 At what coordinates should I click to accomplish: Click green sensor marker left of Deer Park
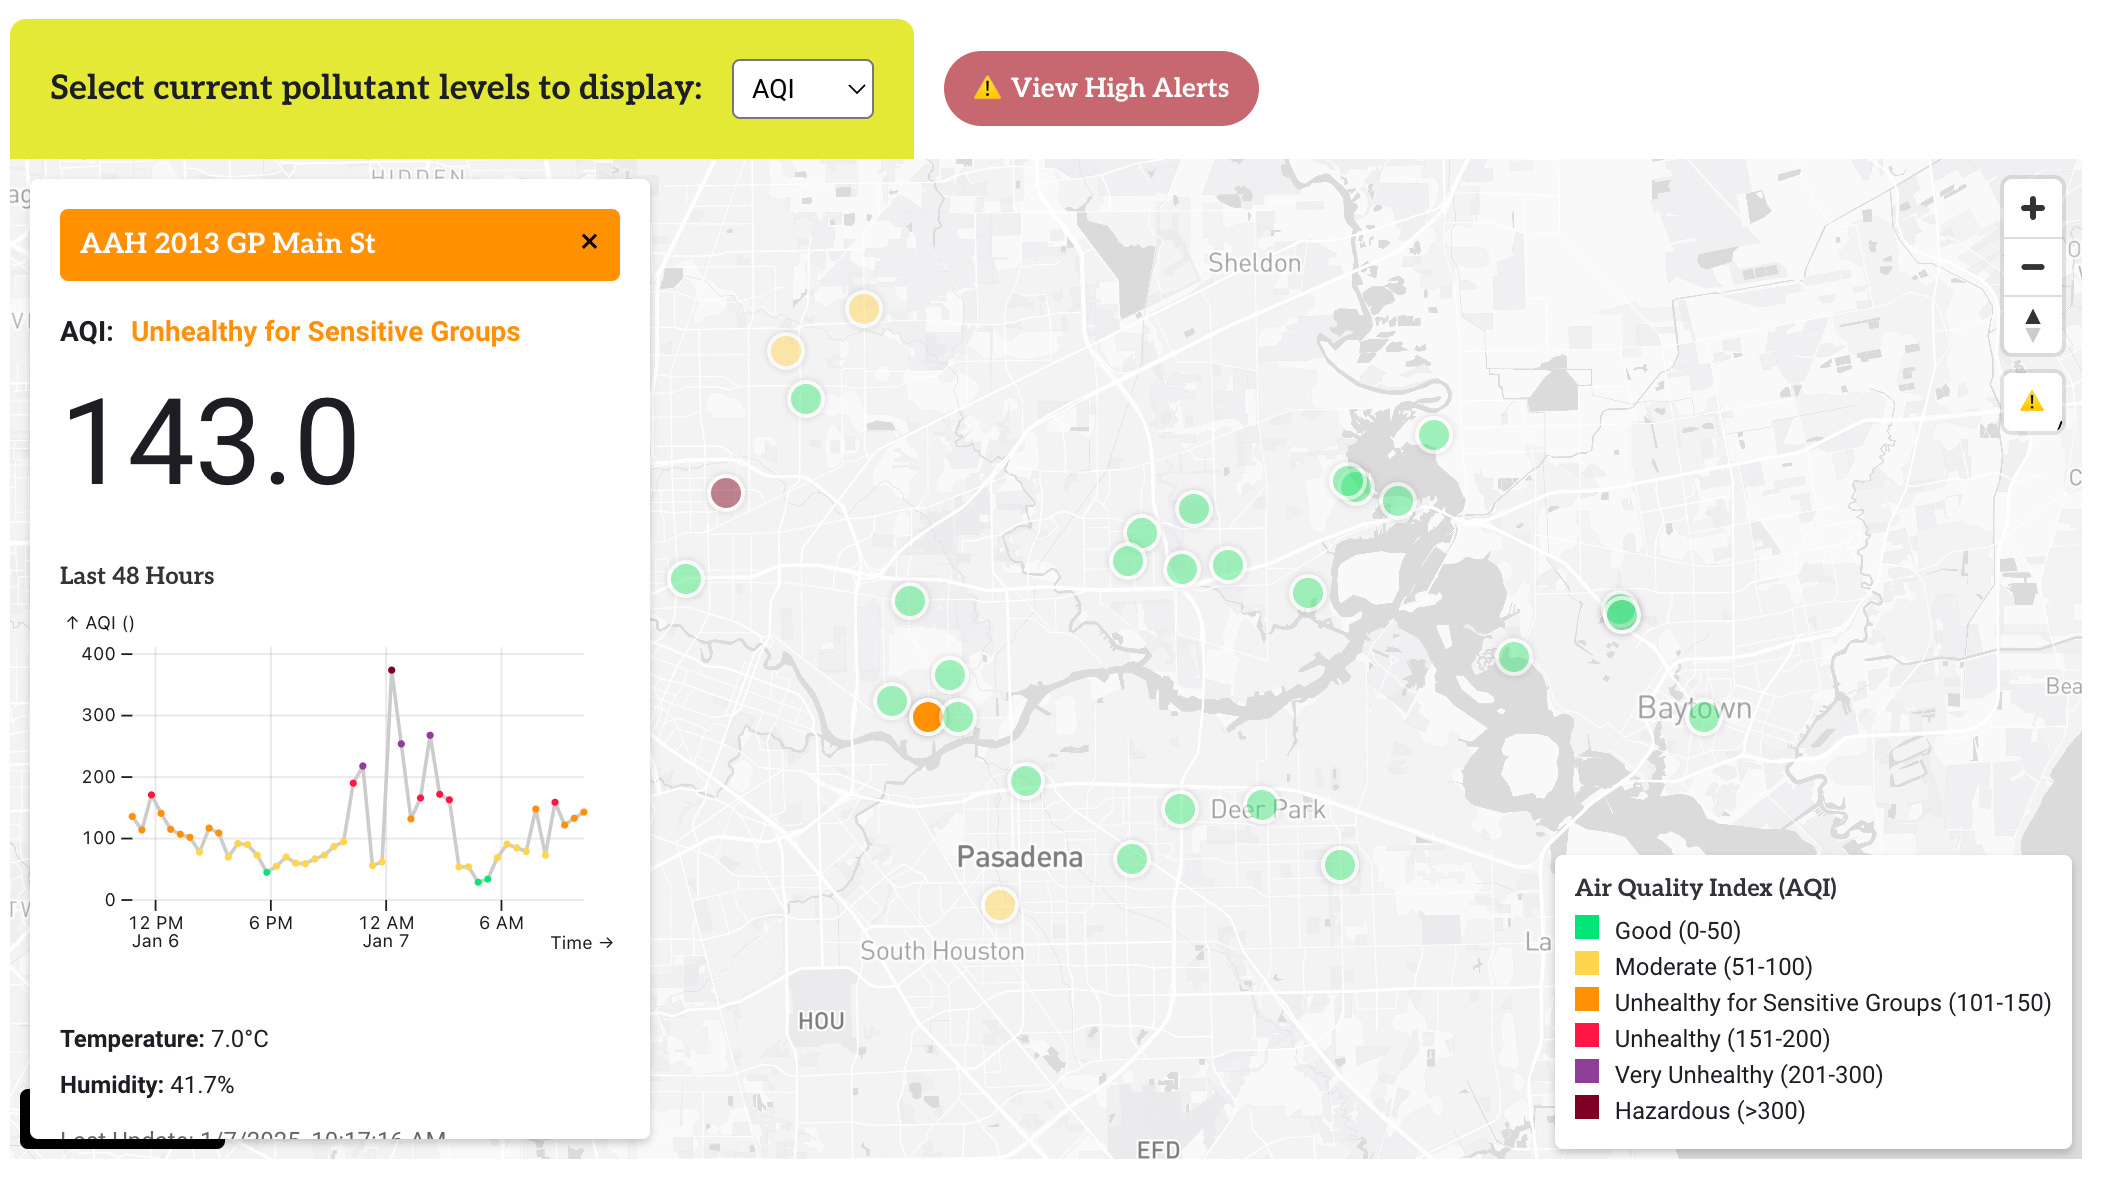(1180, 808)
